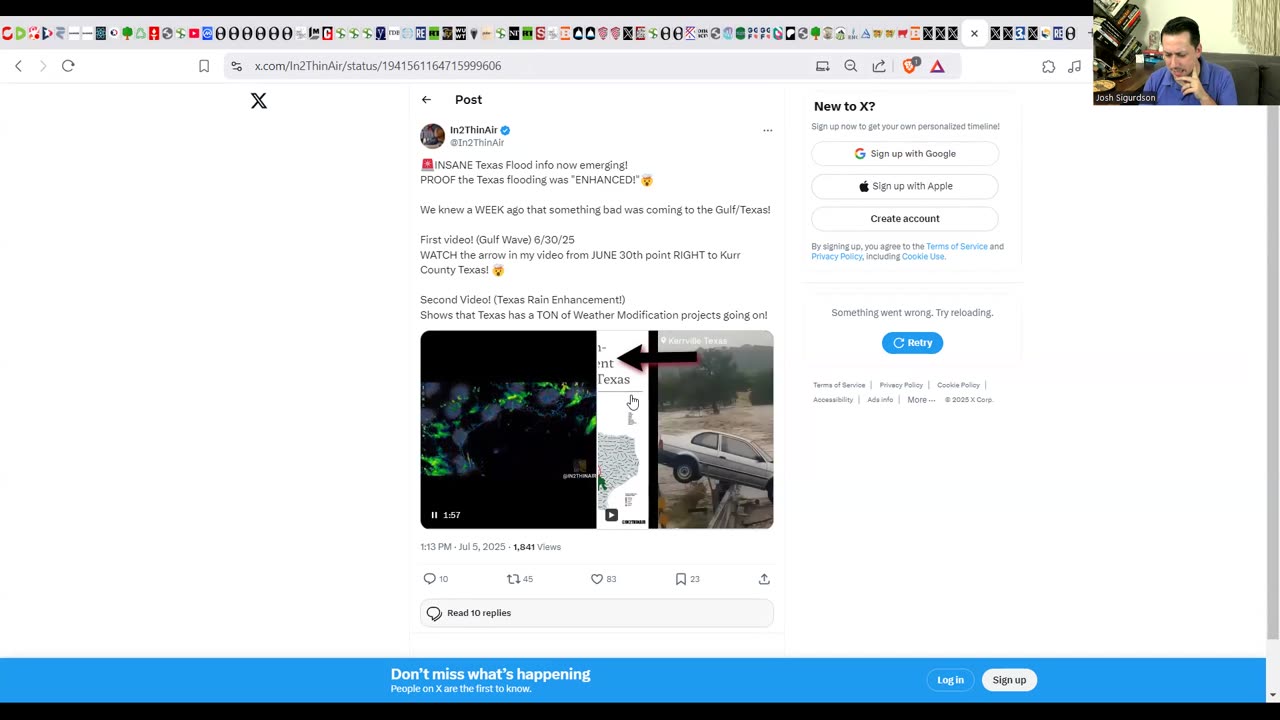Click the Log in button
The width and height of the screenshot is (1280, 720).
click(950, 680)
